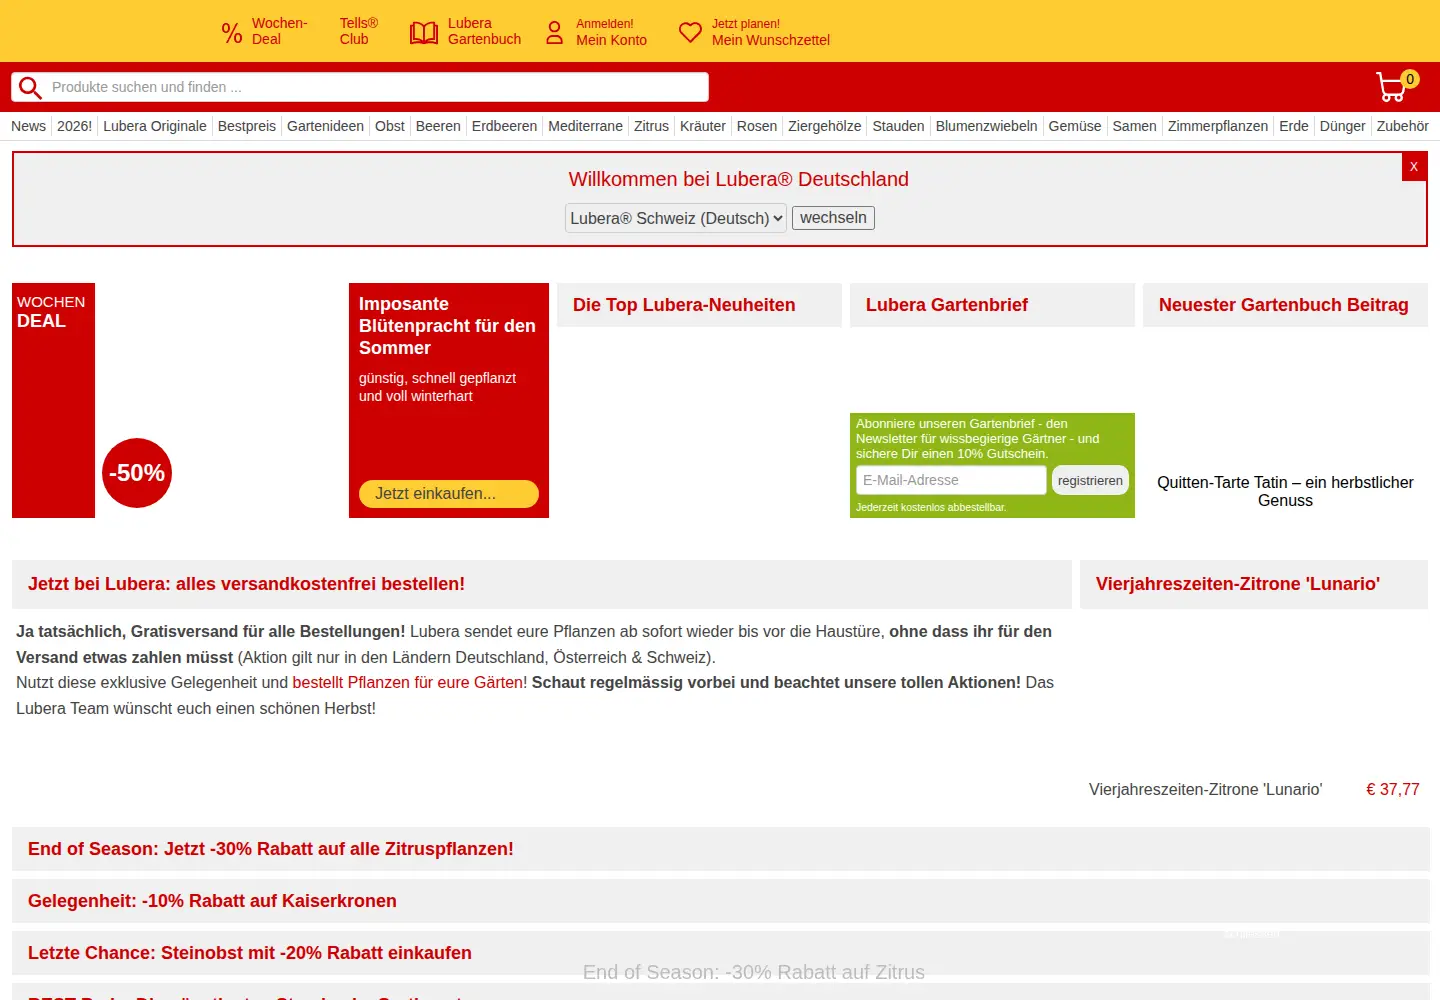Click the registrieren newsletter button
The image size is (1440, 1000).
coord(1090,480)
